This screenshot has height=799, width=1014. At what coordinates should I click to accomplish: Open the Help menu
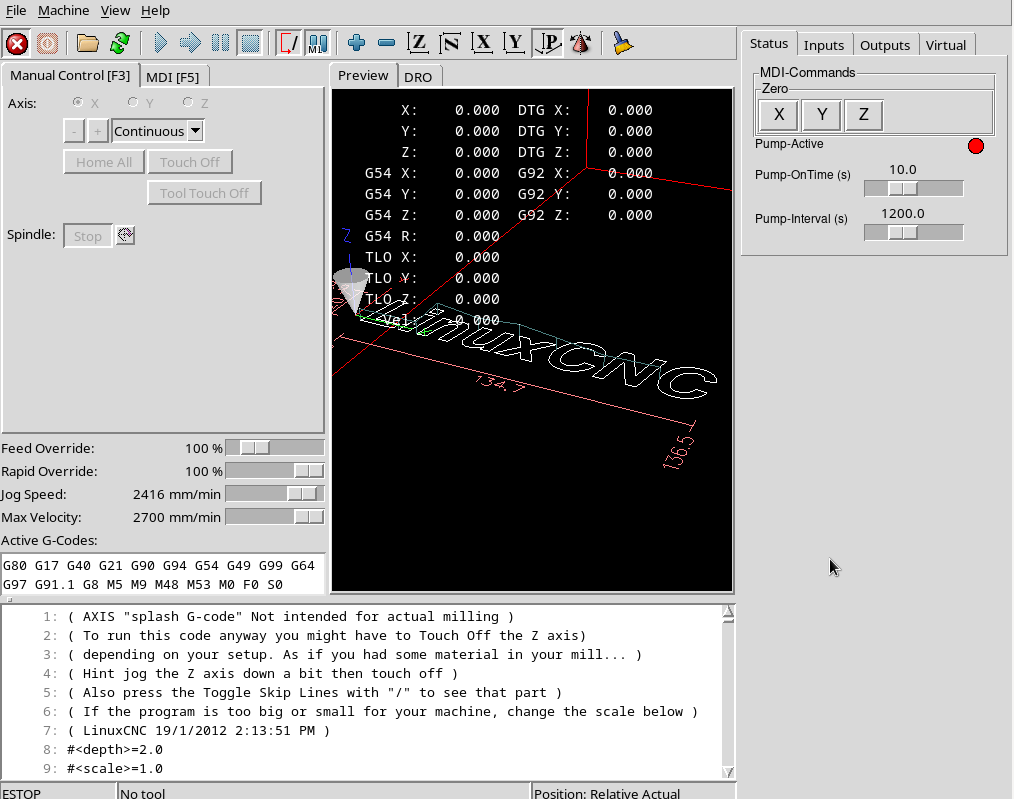point(155,10)
